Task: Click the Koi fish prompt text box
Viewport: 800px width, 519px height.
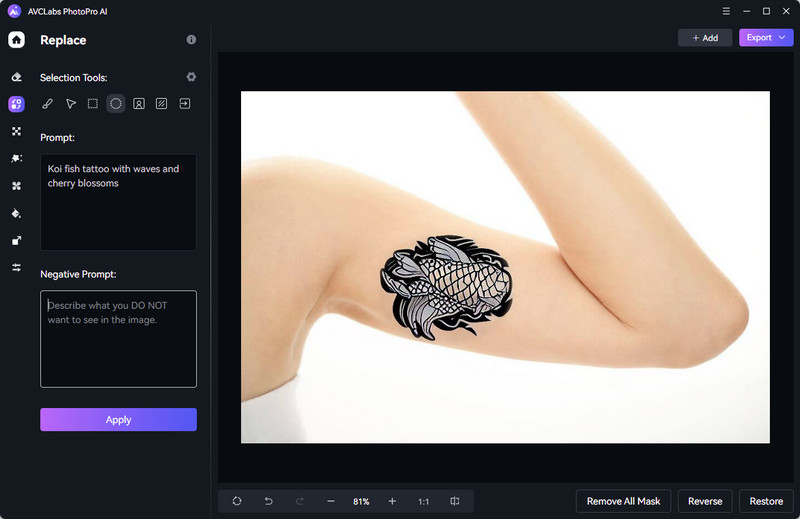Action: (x=118, y=202)
